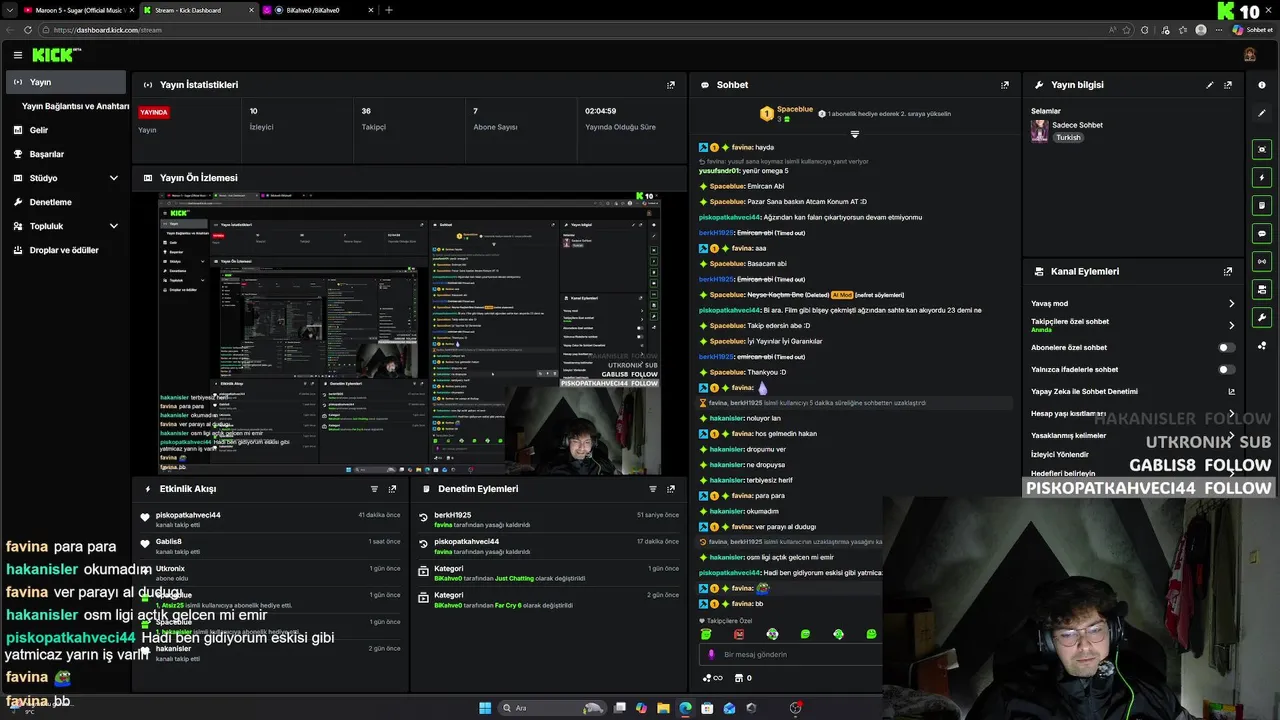Viewport: 1280px width, 720px height.
Task: Open the browser tab list dropdown
Action: coord(10,10)
